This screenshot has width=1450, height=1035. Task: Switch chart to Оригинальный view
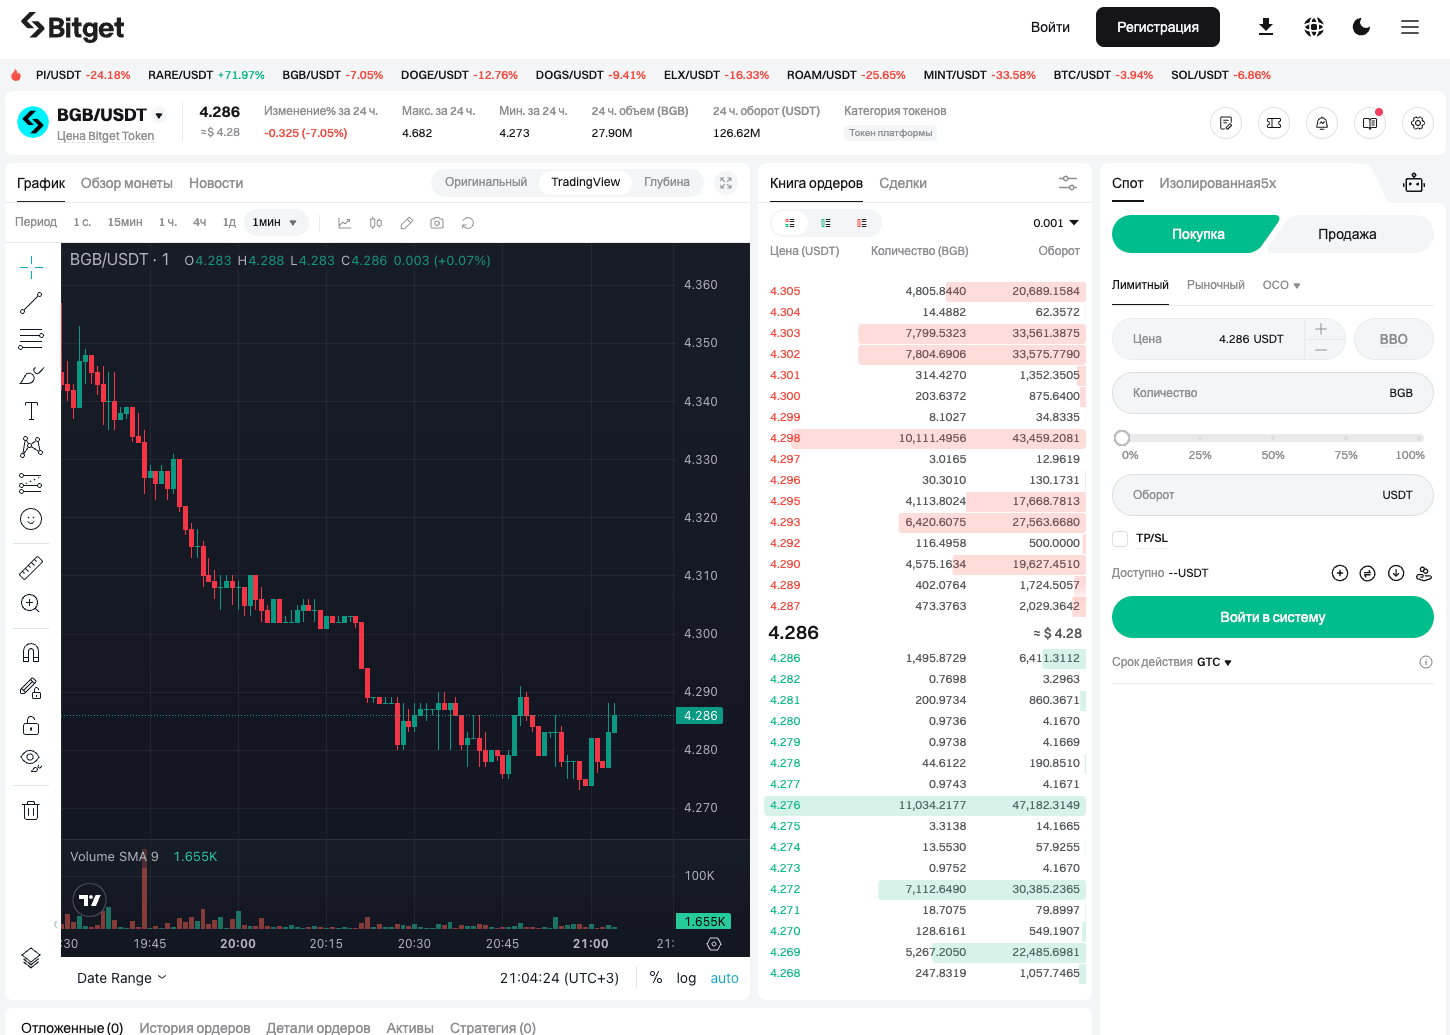click(486, 182)
